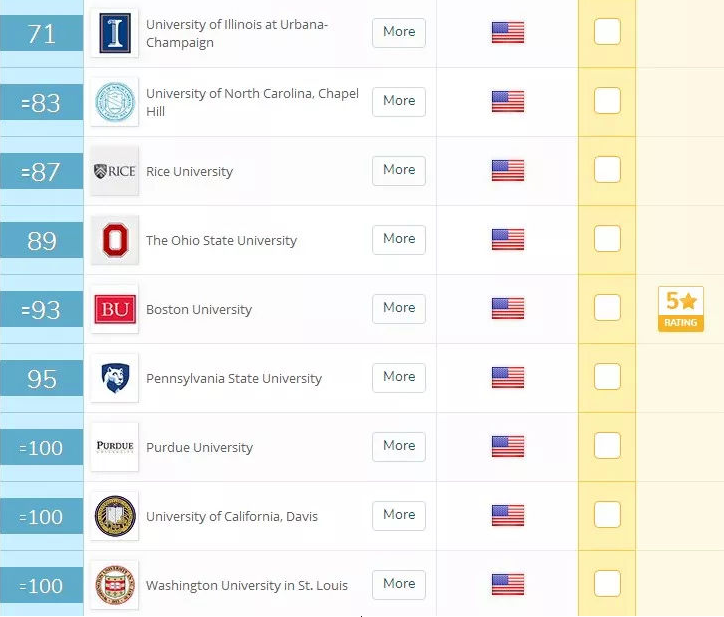Show More for Pennsylvania State University
The height and width of the screenshot is (617, 724).
[398, 378]
